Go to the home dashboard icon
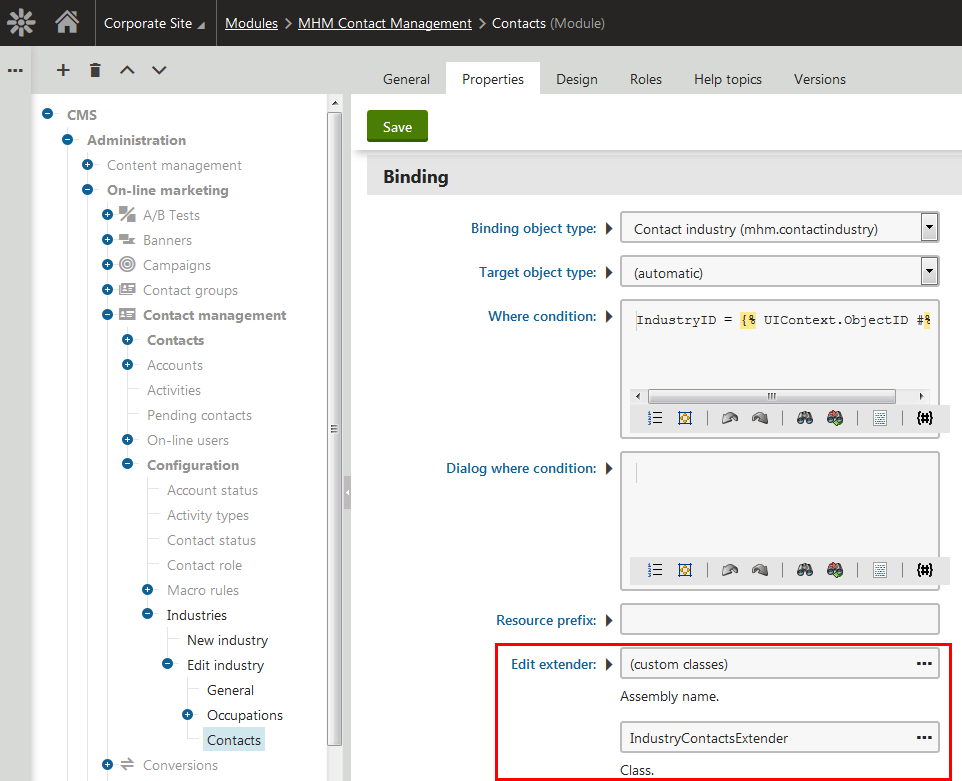 pos(67,22)
